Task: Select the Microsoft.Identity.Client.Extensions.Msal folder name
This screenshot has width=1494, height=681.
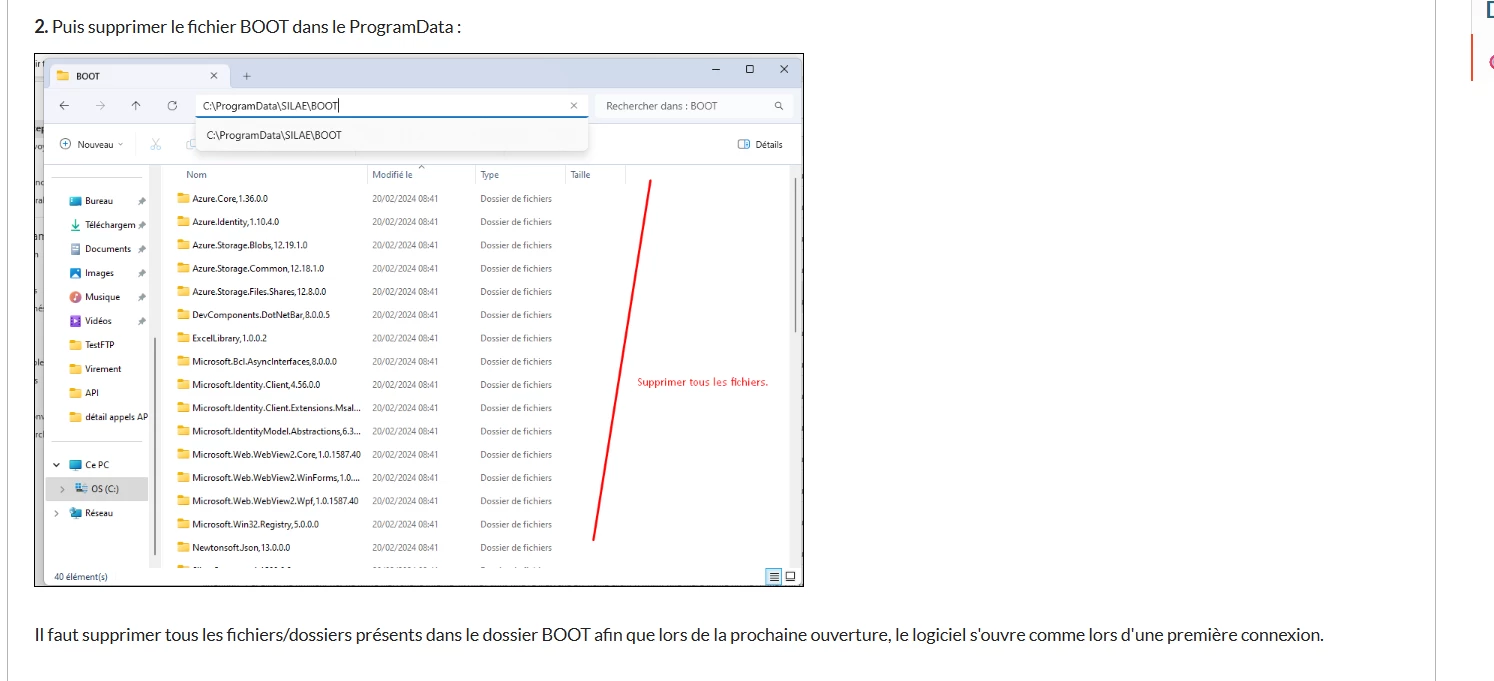Action: point(276,408)
